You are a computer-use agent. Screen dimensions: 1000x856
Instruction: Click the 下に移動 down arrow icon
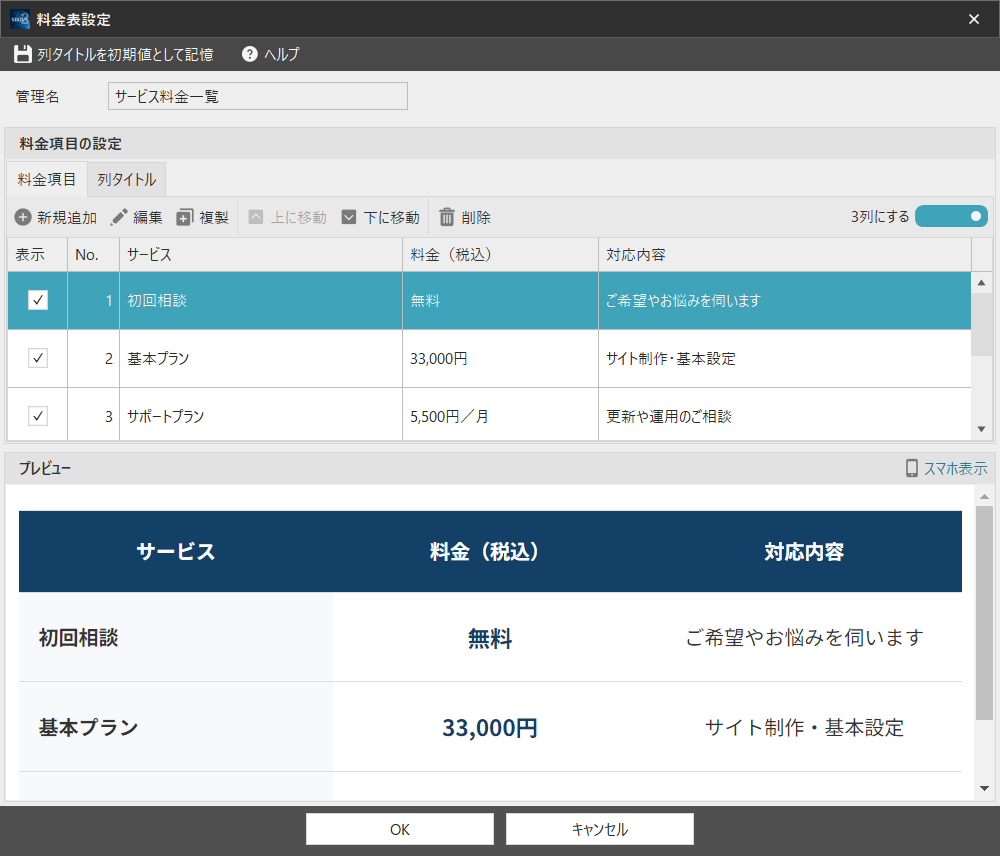[349, 218]
